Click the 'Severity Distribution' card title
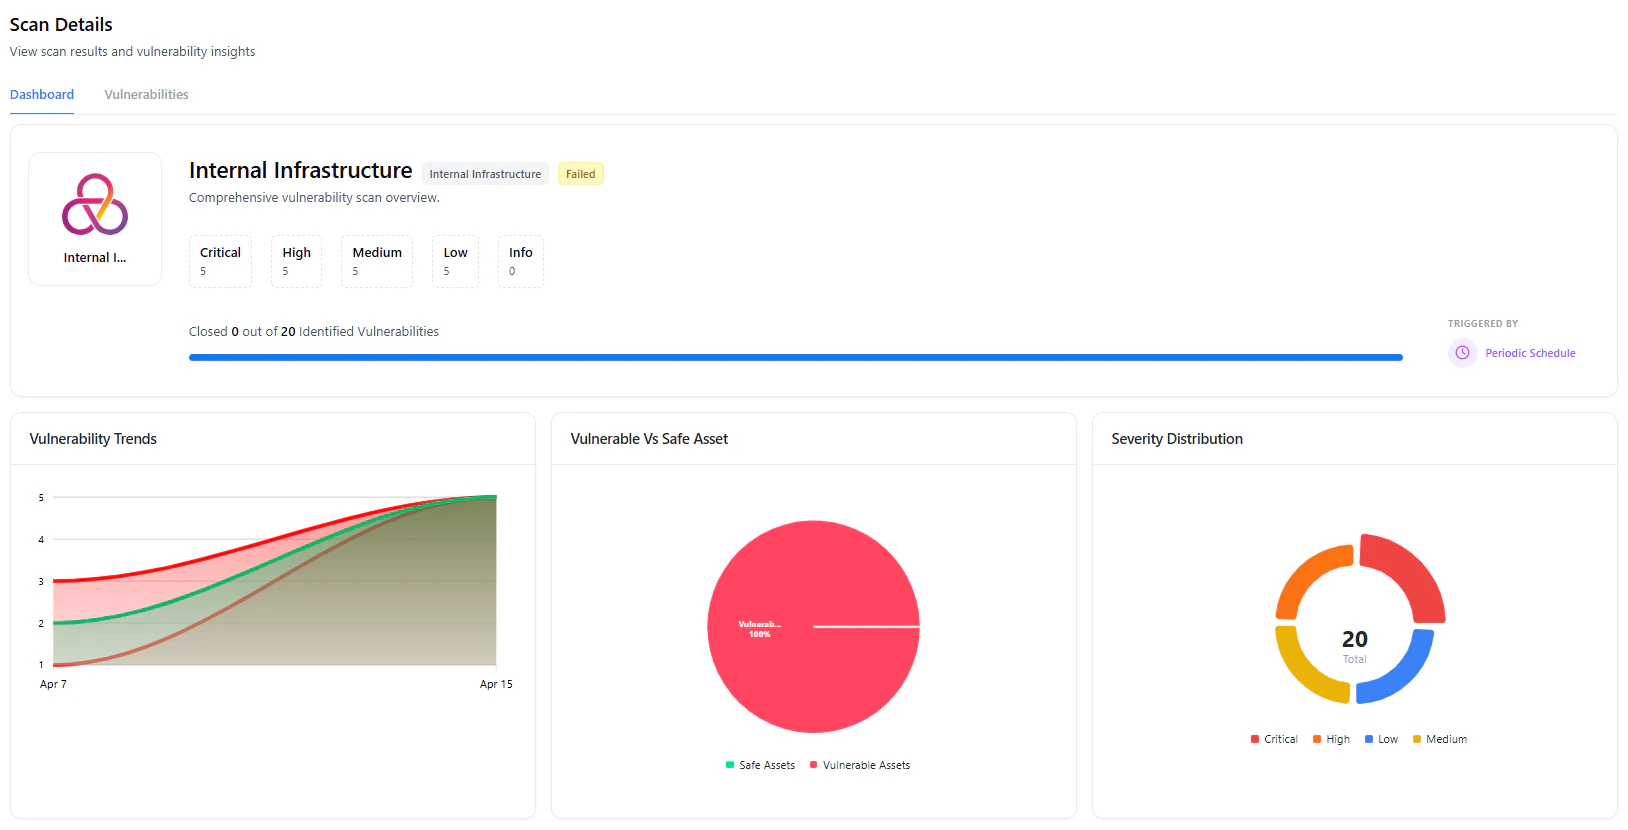The image size is (1628, 830). pos(1177,439)
